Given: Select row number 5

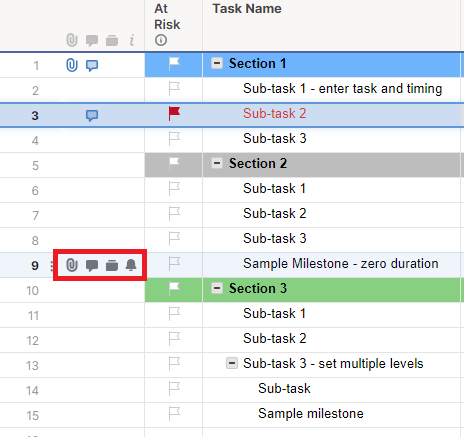Looking at the screenshot, I should pyautogui.click(x=35, y=166).
